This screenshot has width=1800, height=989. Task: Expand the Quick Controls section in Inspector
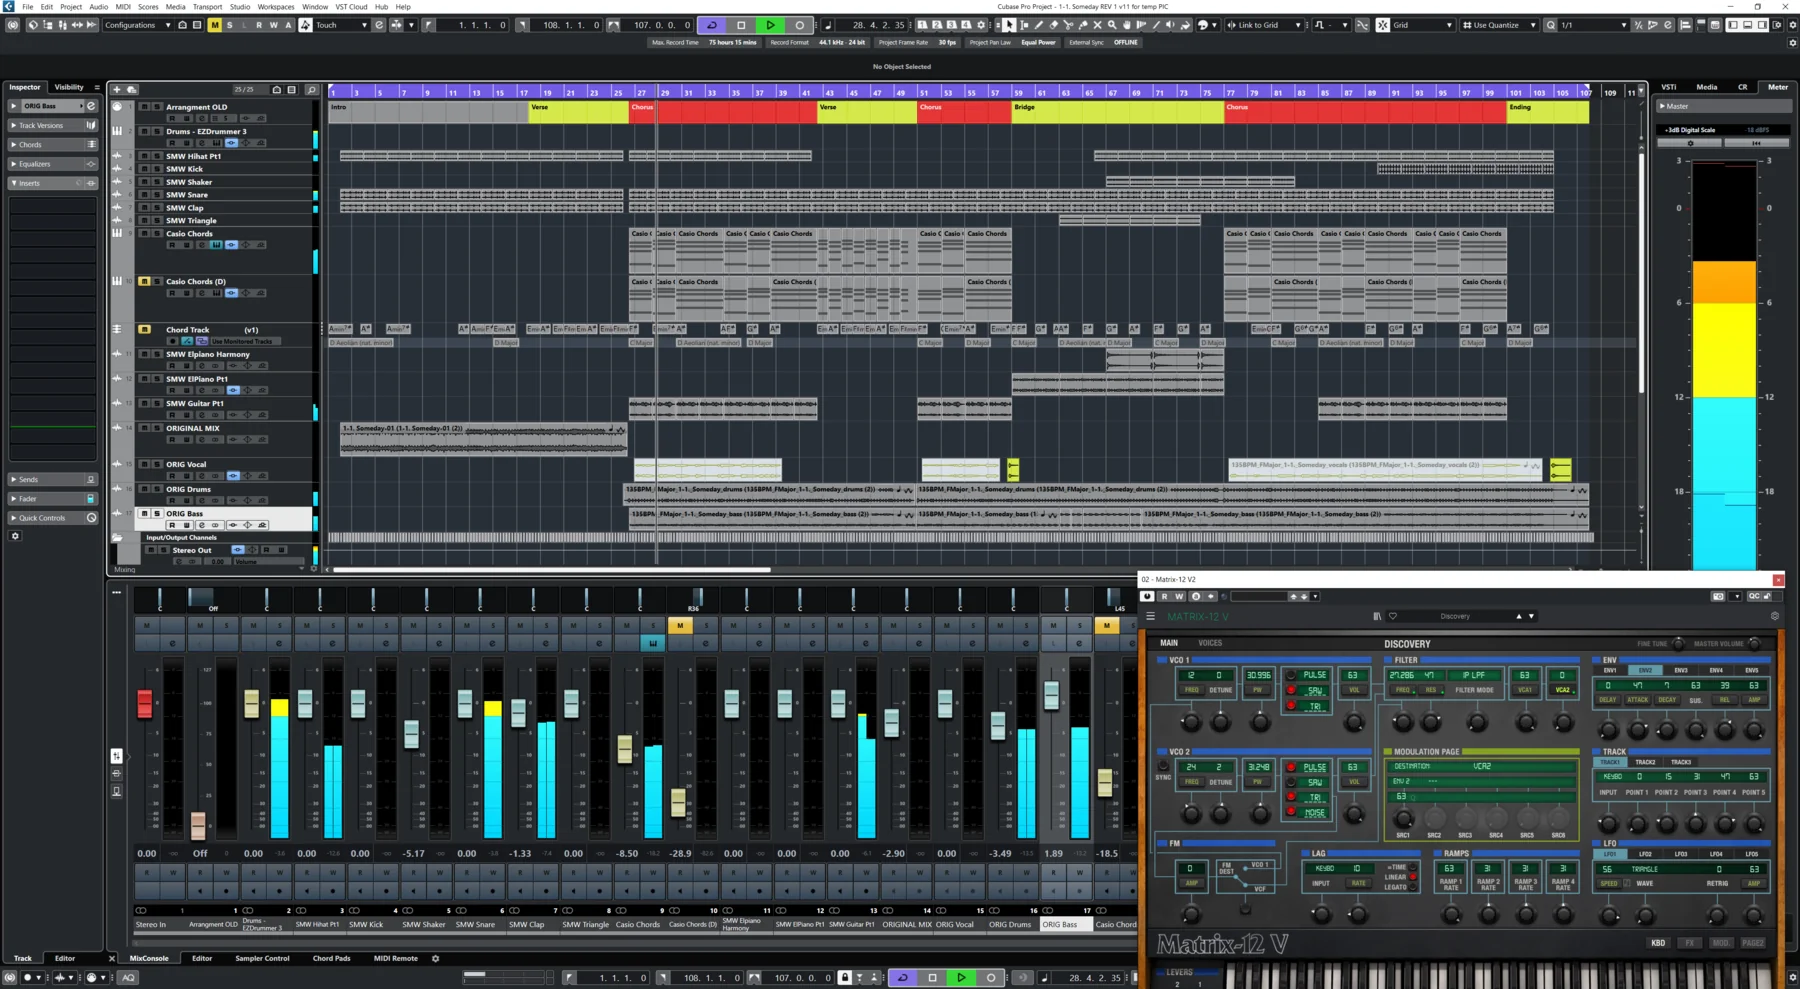pyautogui.click(x=52, y=518)
